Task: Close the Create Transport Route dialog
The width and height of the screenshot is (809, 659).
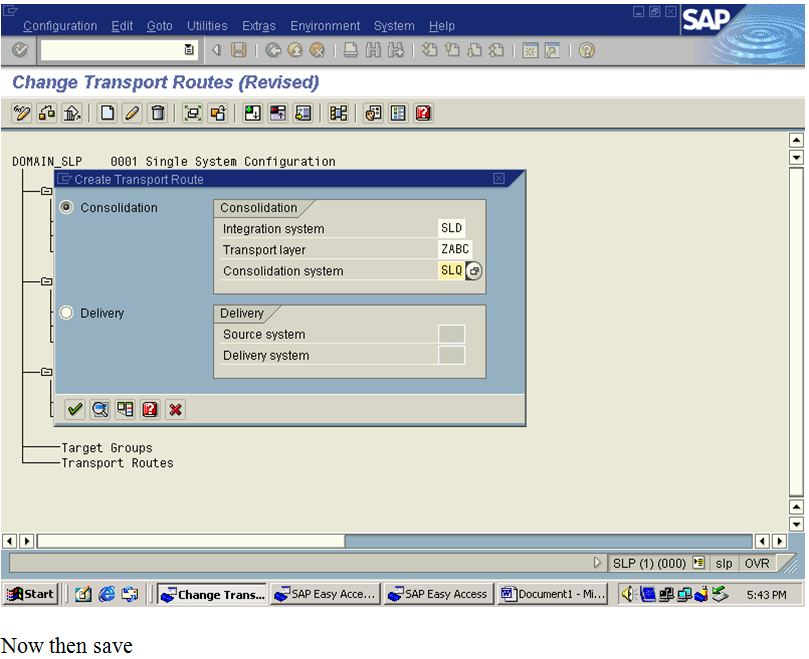Action: coord(498,179)
